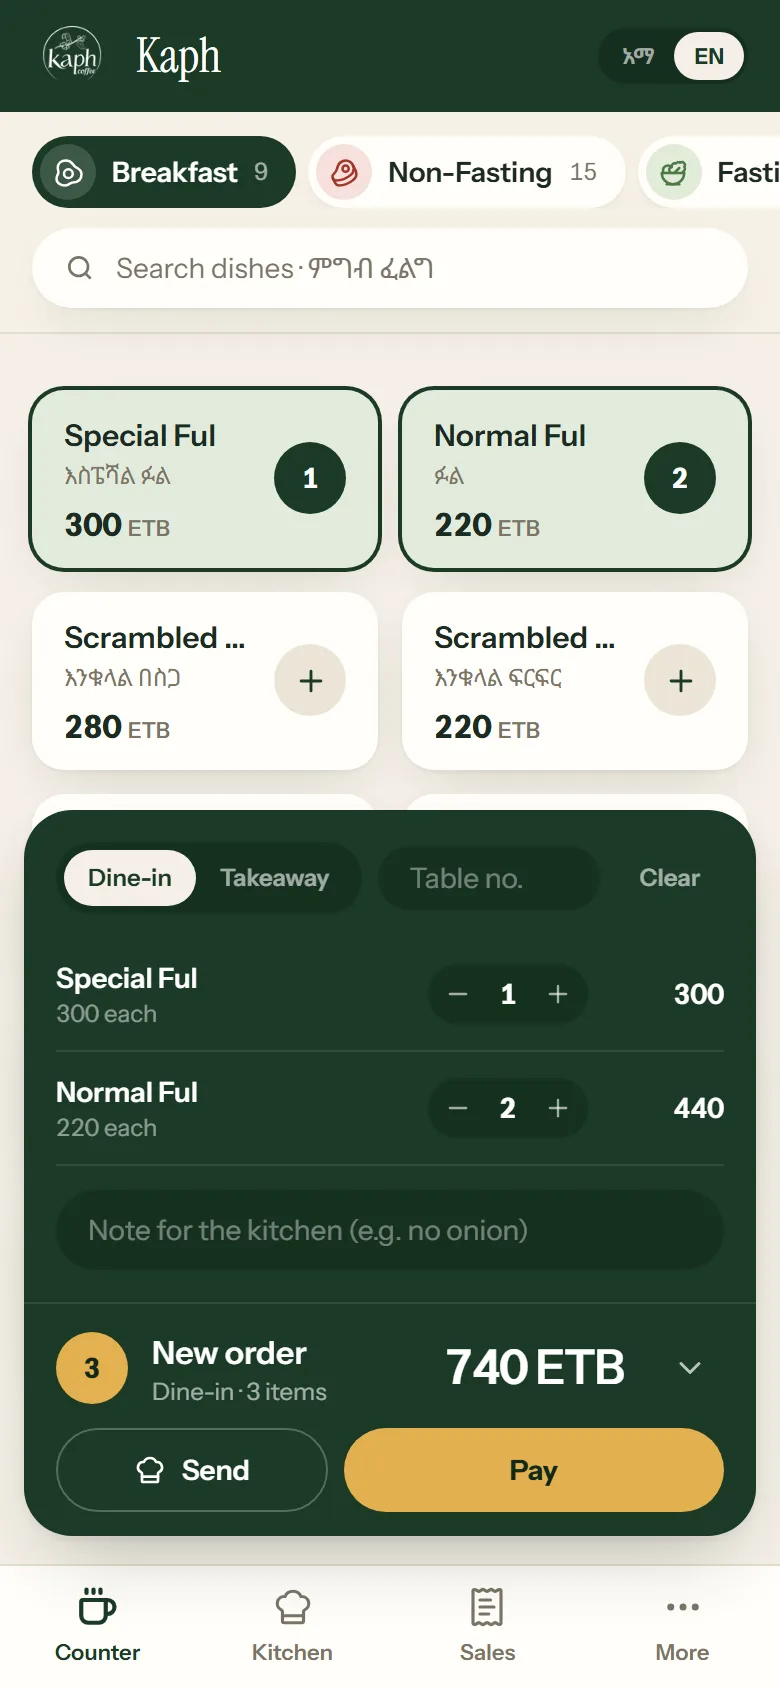The height and width of the screenshot is (1688, 780).
Task: Select EN language option
Action: 709,56
